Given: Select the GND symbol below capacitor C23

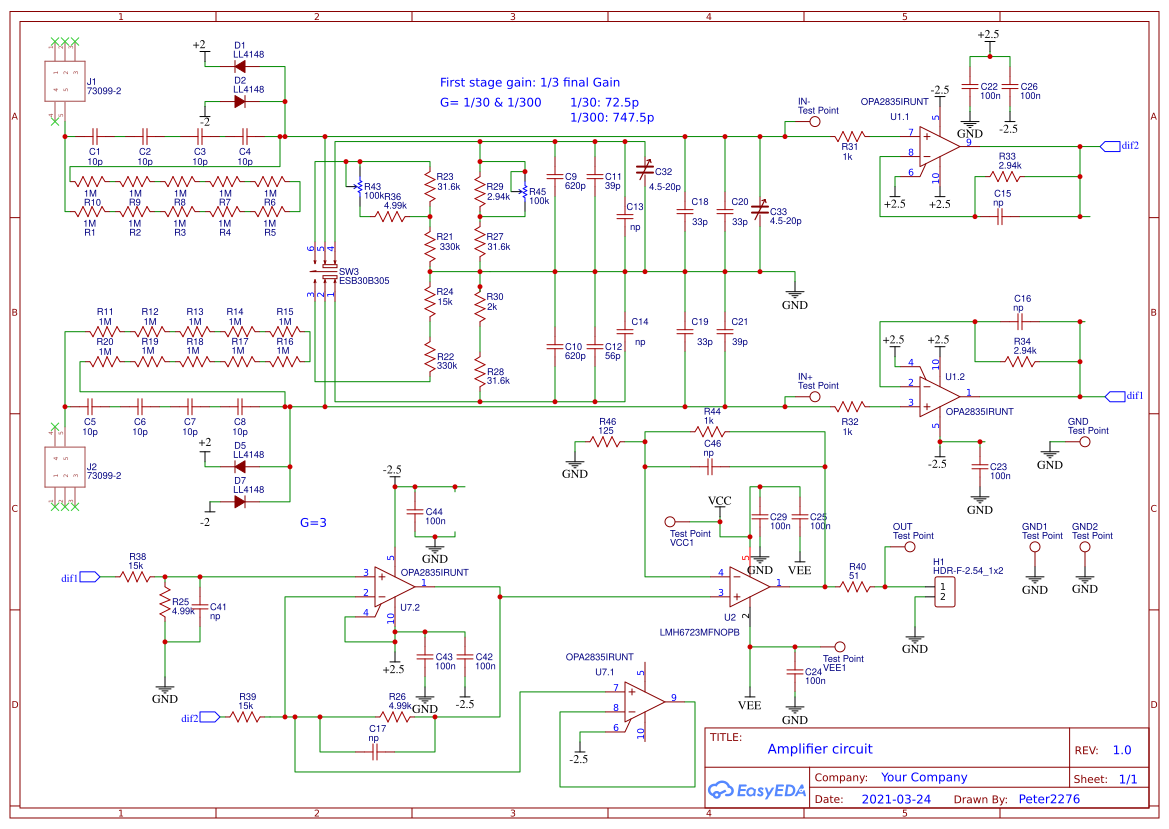Looking at the screenshot, I should pos(979,500).
